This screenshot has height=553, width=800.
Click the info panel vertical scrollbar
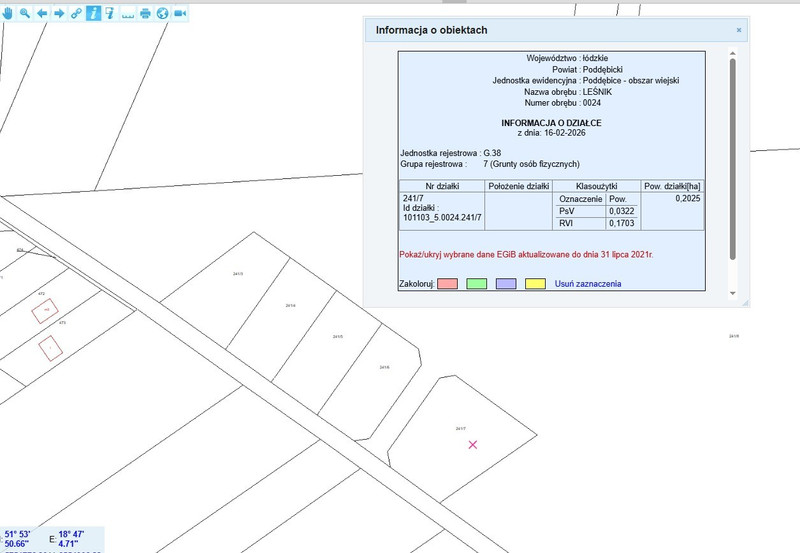coord(732,160)
